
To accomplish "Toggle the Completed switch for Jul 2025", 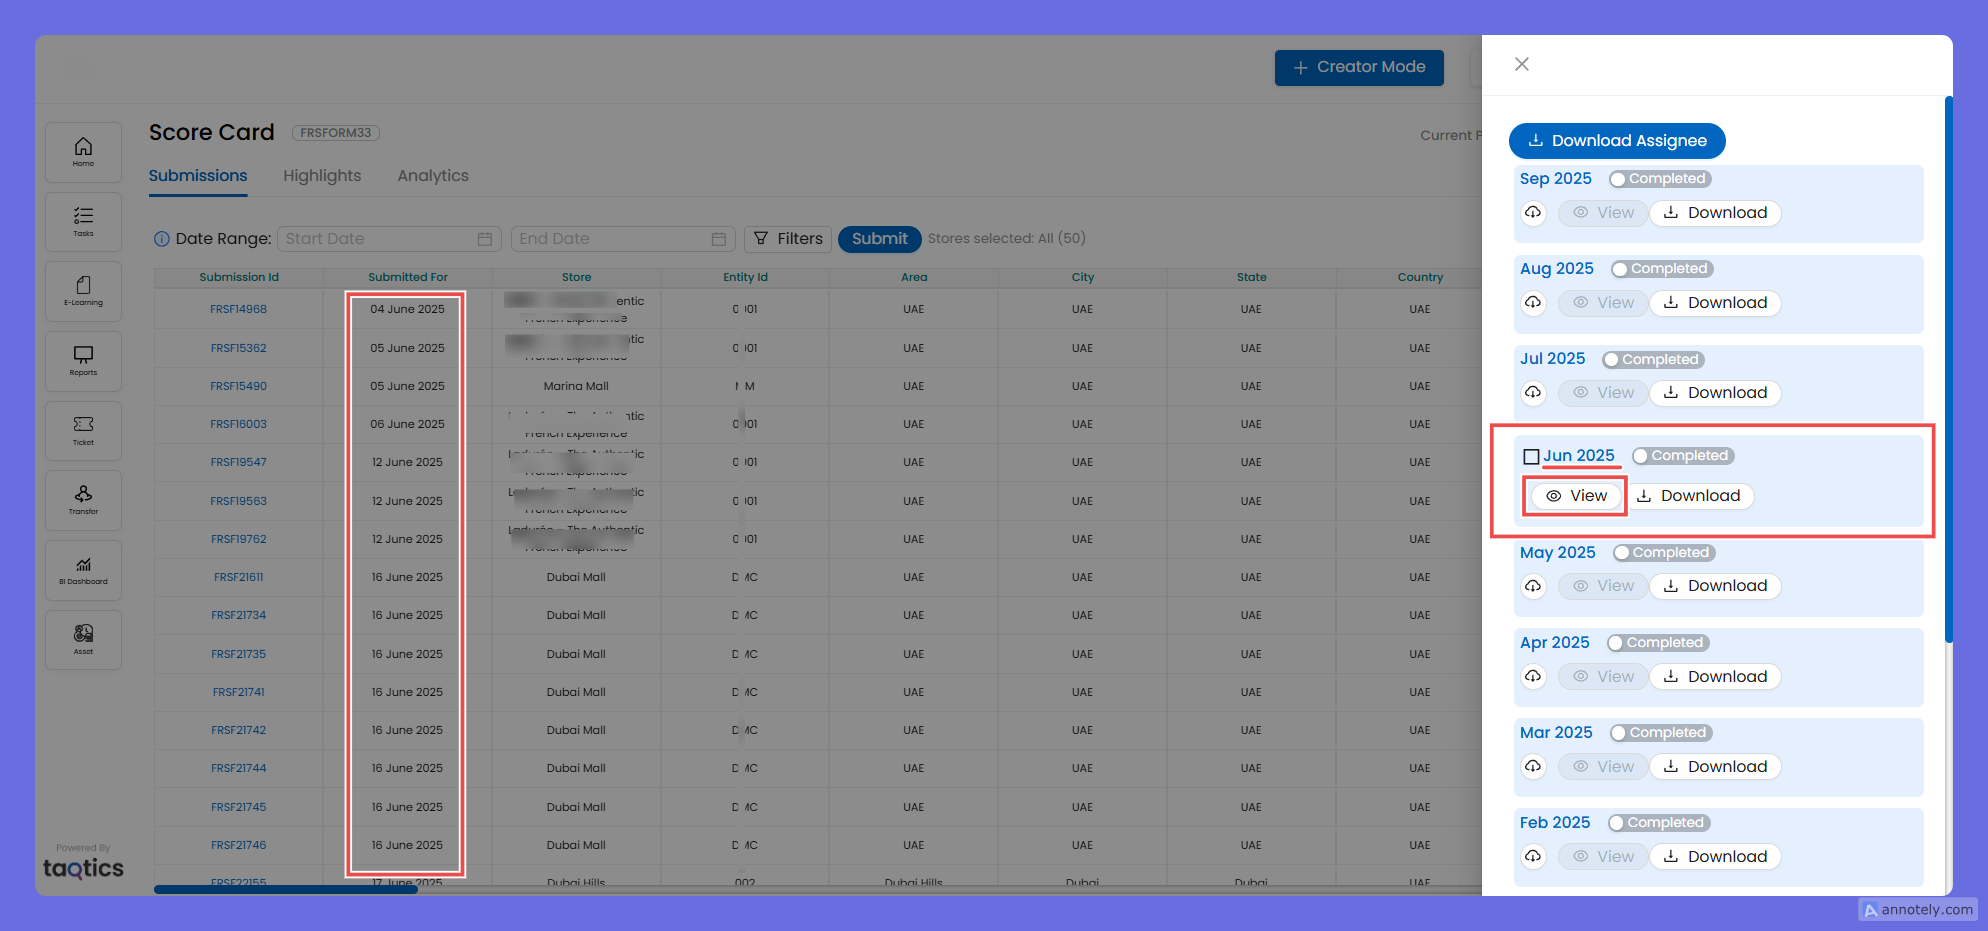I will coord(1653,360).
